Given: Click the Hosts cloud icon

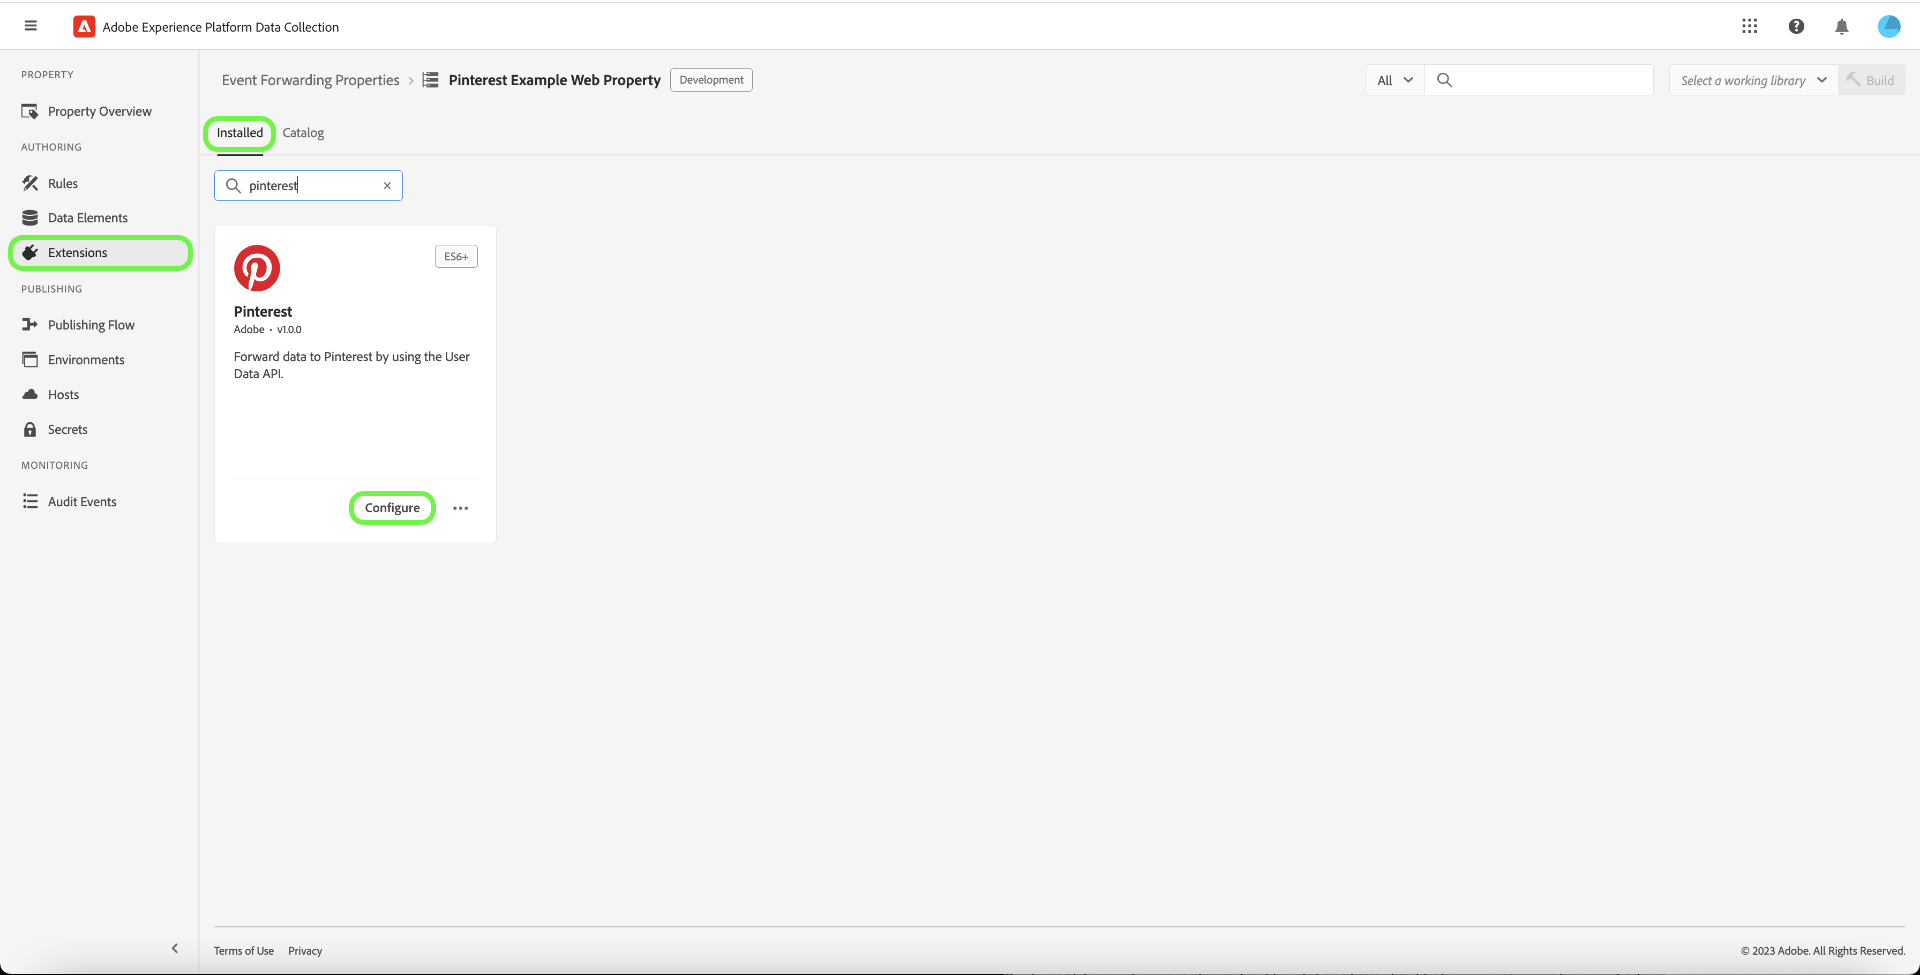Looking at the screenshot, I should [x=30, y=395].
